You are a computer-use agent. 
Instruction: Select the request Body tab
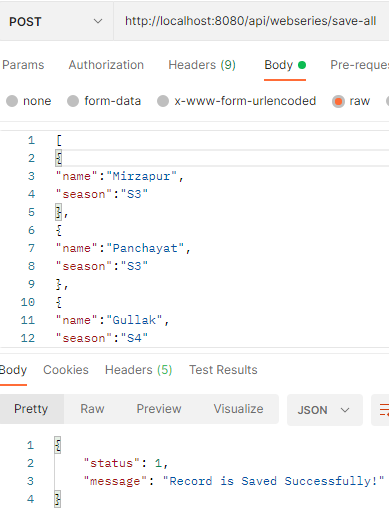pos(285,65)
